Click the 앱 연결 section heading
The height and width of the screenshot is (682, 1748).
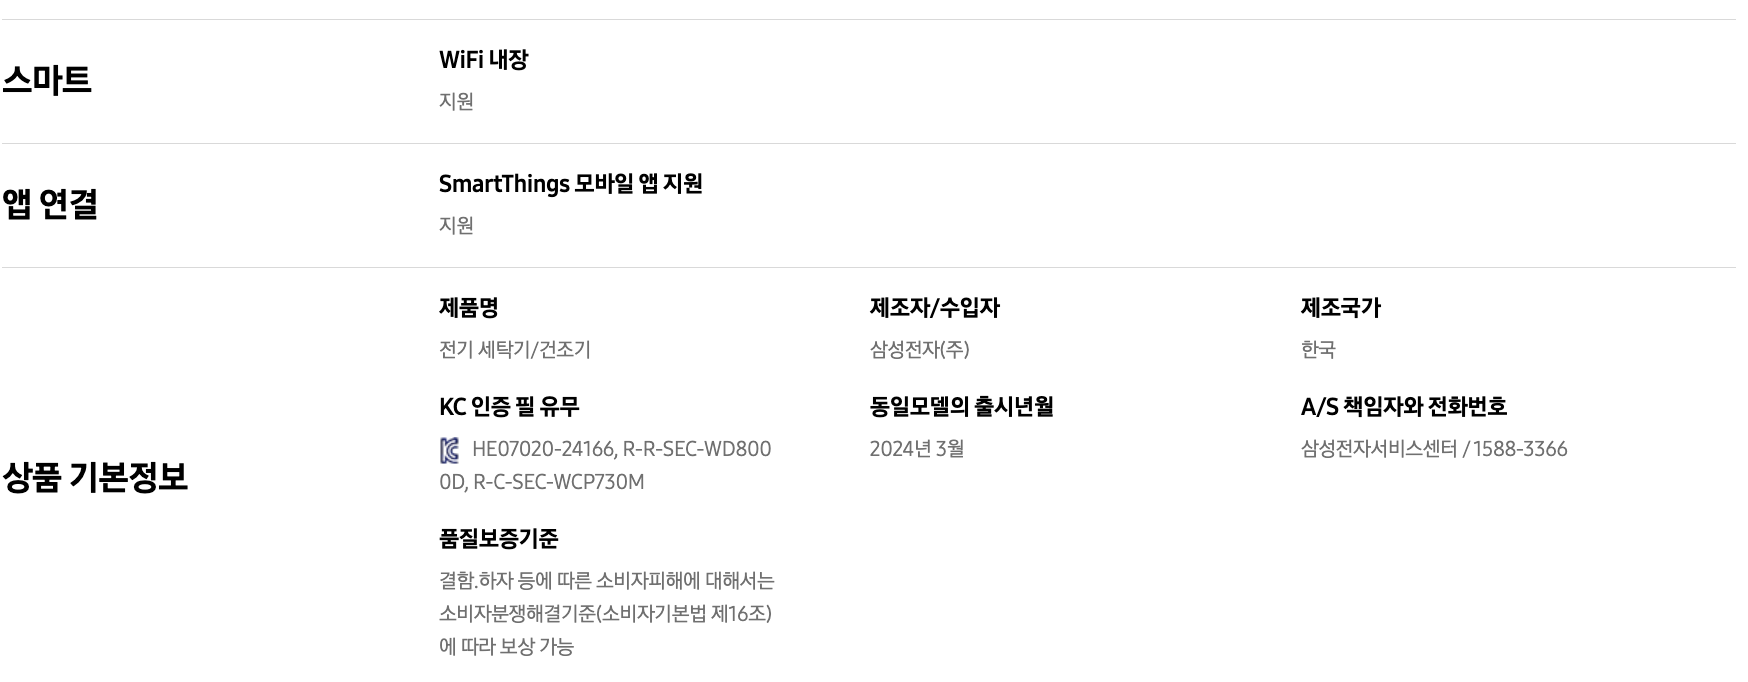50,204
